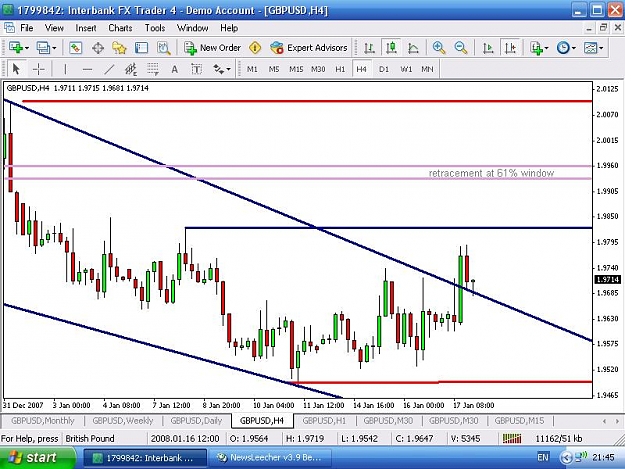
Task: Switch chart to M5 timeframe
Action: pyautogui.click(x=274, y=69)
